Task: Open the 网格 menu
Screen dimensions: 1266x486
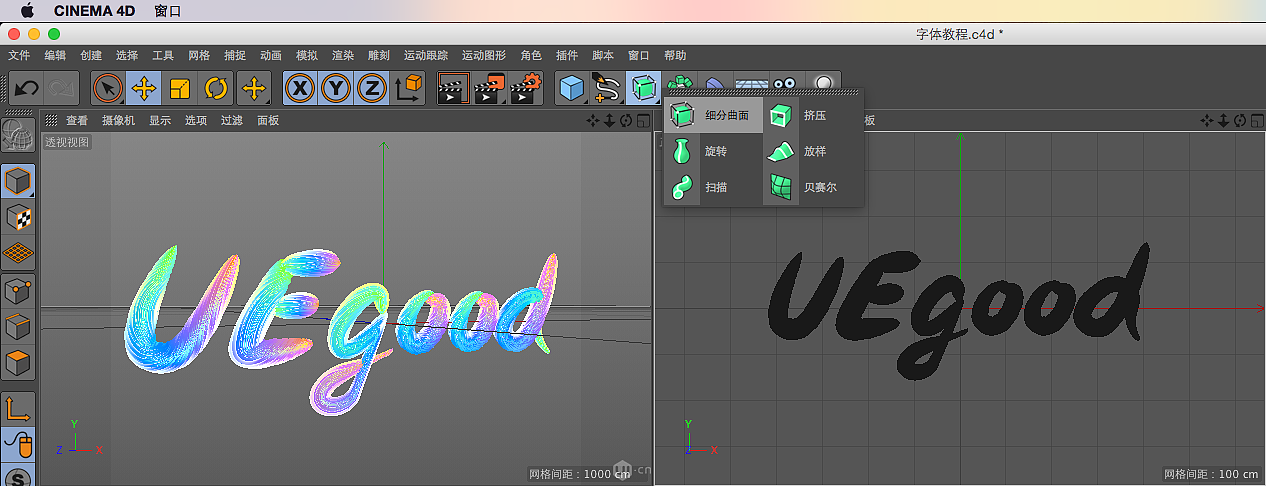Action: [x=199, y=55]
